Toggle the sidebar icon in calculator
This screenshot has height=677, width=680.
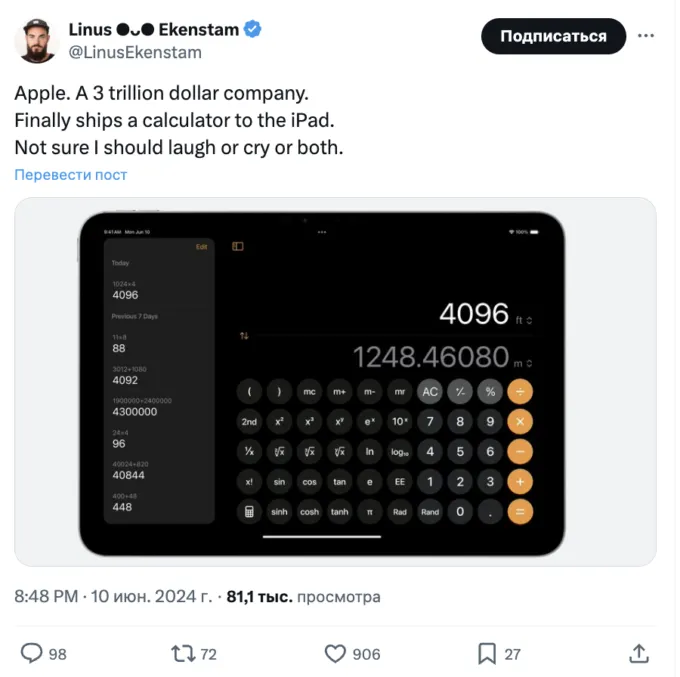[x=238, y=246]
